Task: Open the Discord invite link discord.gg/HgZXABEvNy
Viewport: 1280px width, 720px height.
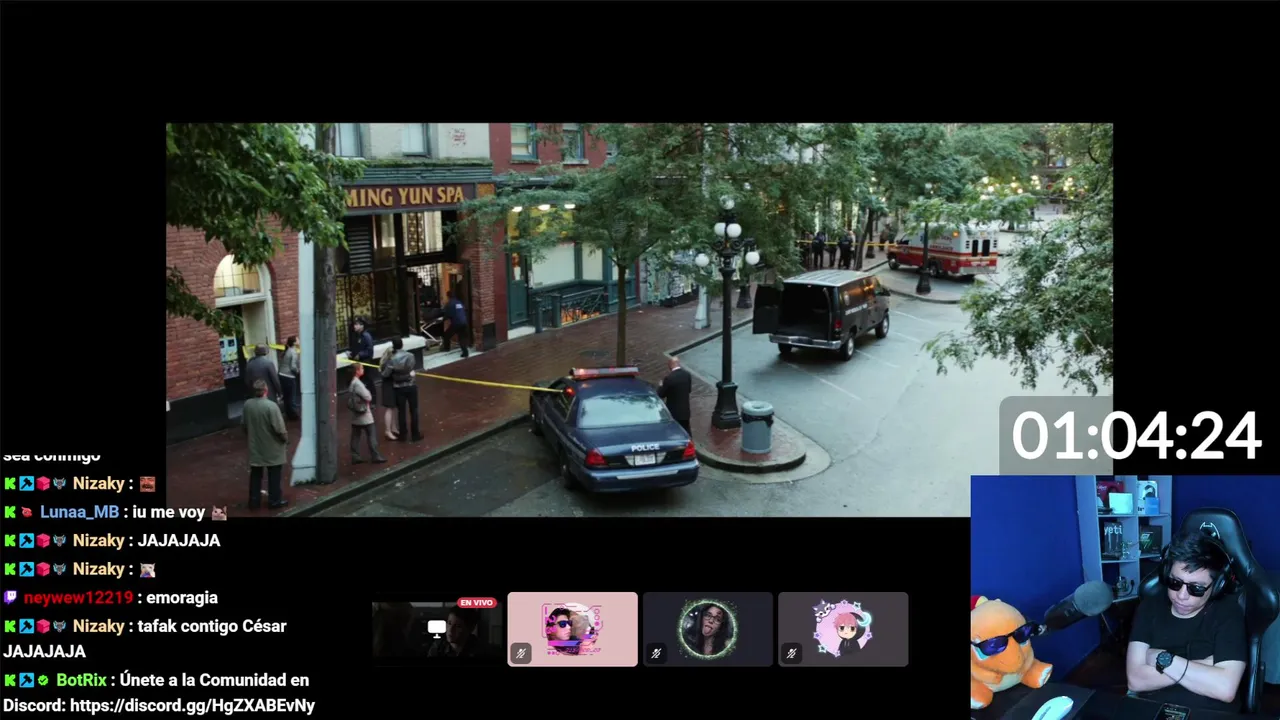Action: 192,706
